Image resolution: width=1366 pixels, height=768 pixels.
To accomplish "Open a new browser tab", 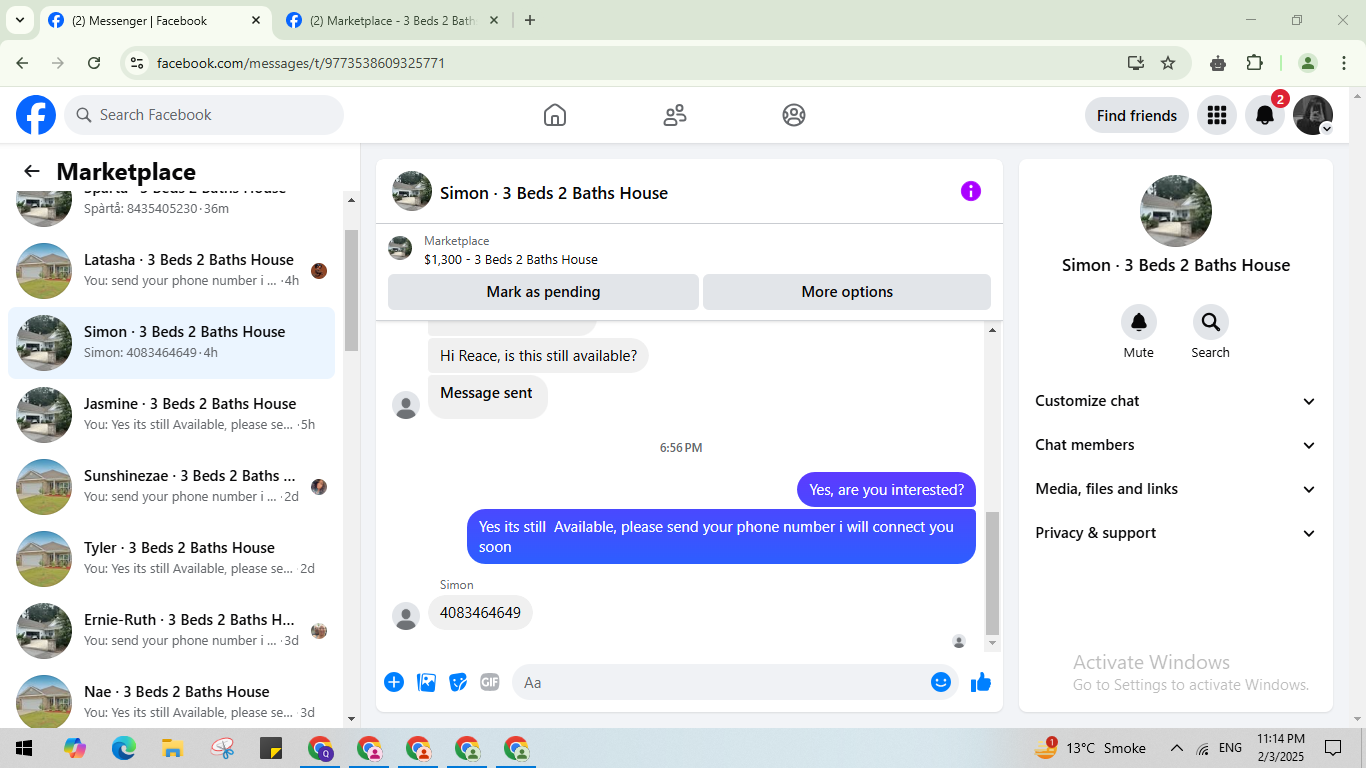I will [530, 20].
